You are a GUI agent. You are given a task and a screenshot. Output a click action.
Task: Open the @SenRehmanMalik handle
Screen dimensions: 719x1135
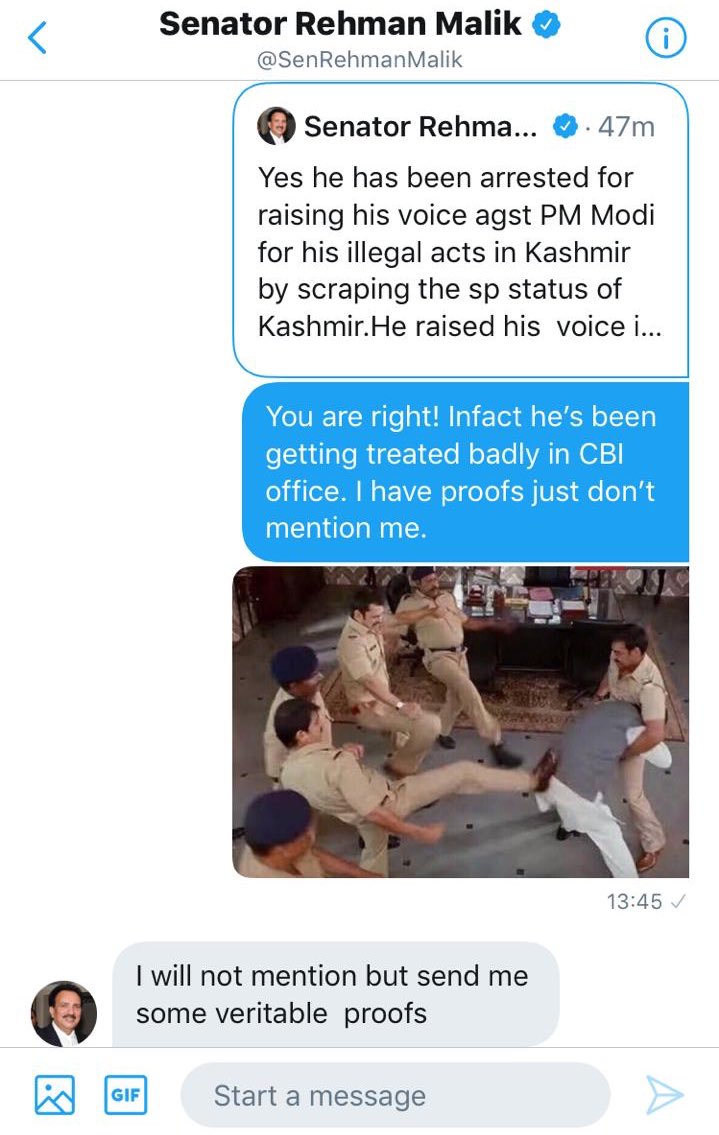[360, 59]
